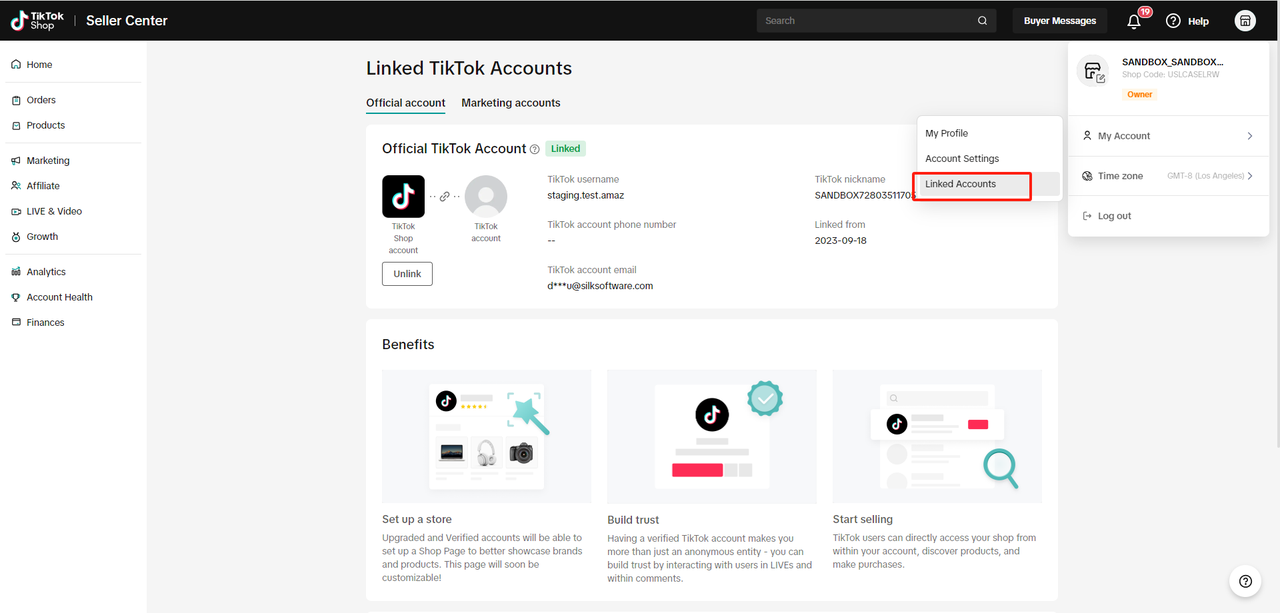Open the notifications bell
The height and width of the screenshot is (613, 1280).
click(1134, 21)
